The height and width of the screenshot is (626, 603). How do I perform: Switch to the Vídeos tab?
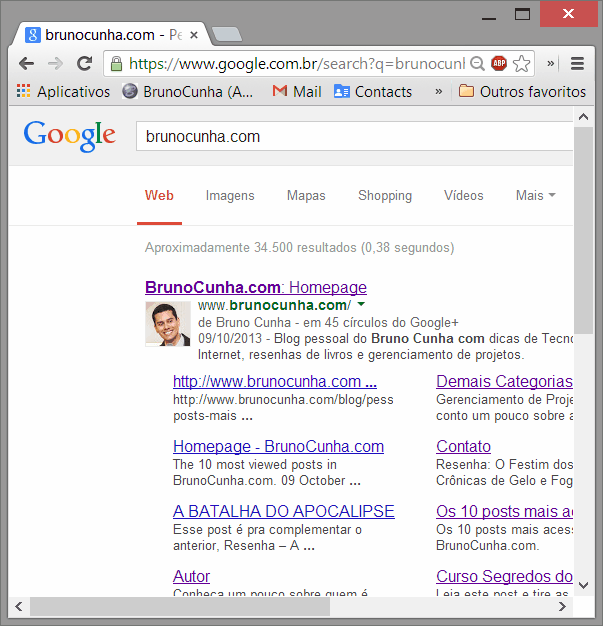[463, 196]
